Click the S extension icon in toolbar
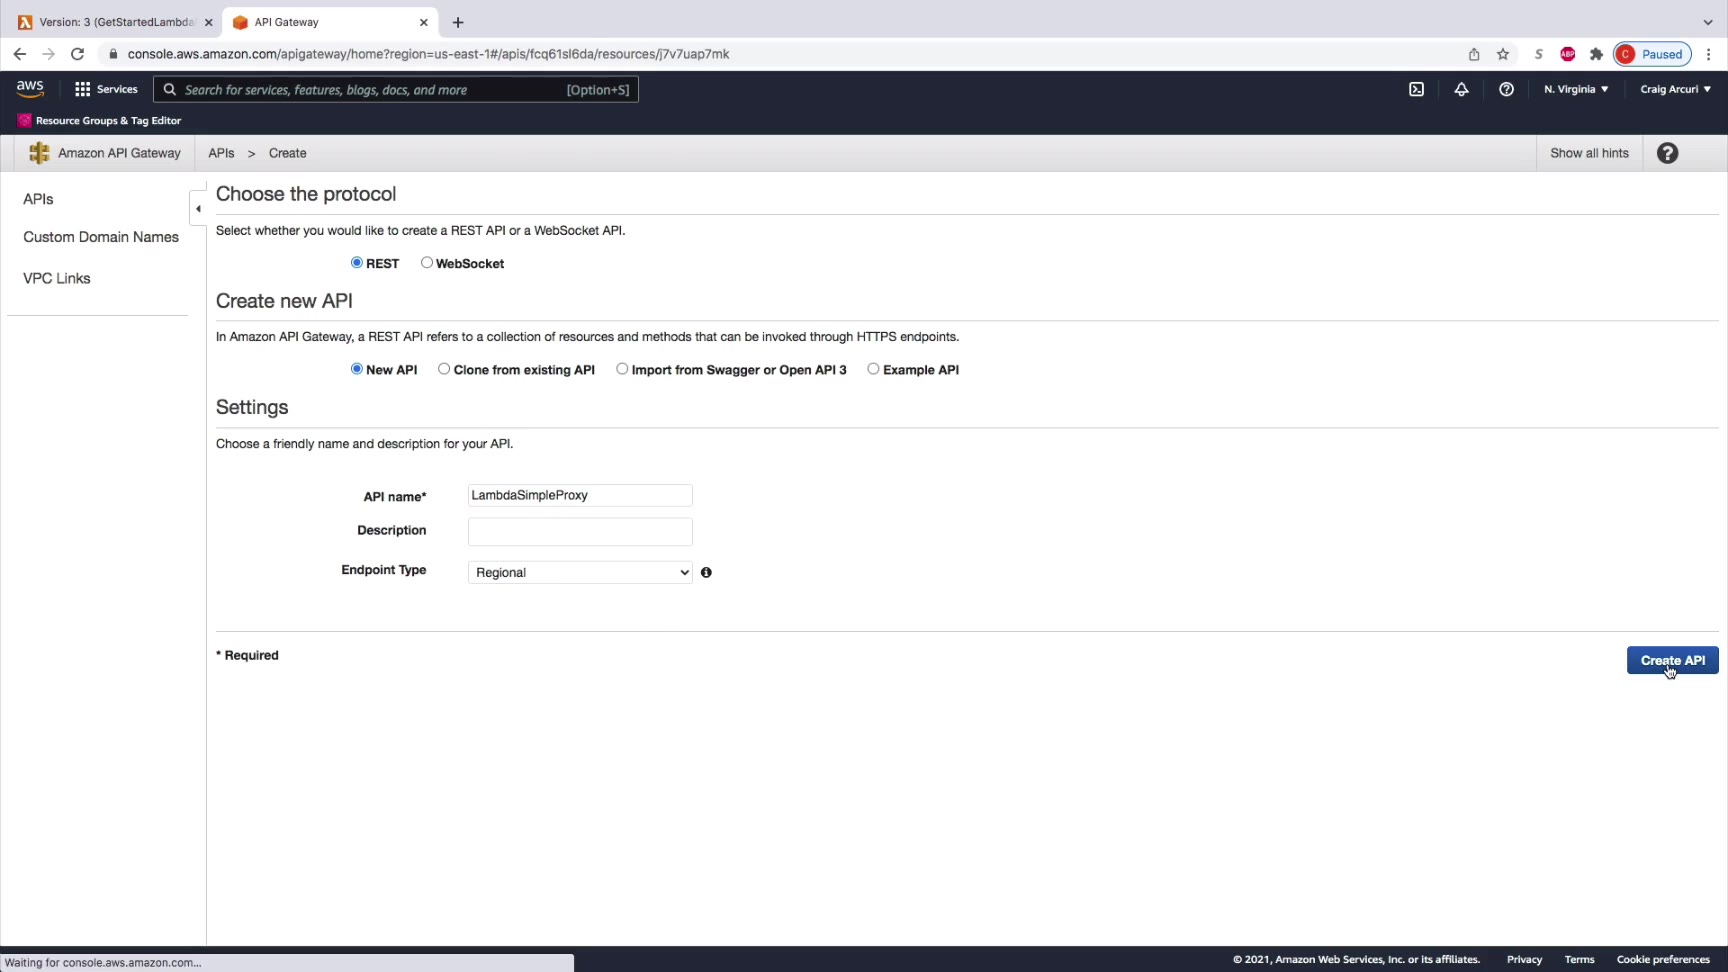The width and height of the screenshot is (1728, 972). (x=1539, y=54)
